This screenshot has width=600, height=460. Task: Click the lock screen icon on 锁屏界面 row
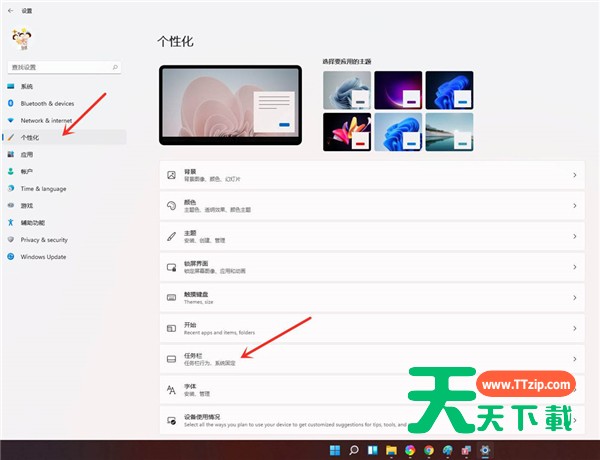coord(171,267)
